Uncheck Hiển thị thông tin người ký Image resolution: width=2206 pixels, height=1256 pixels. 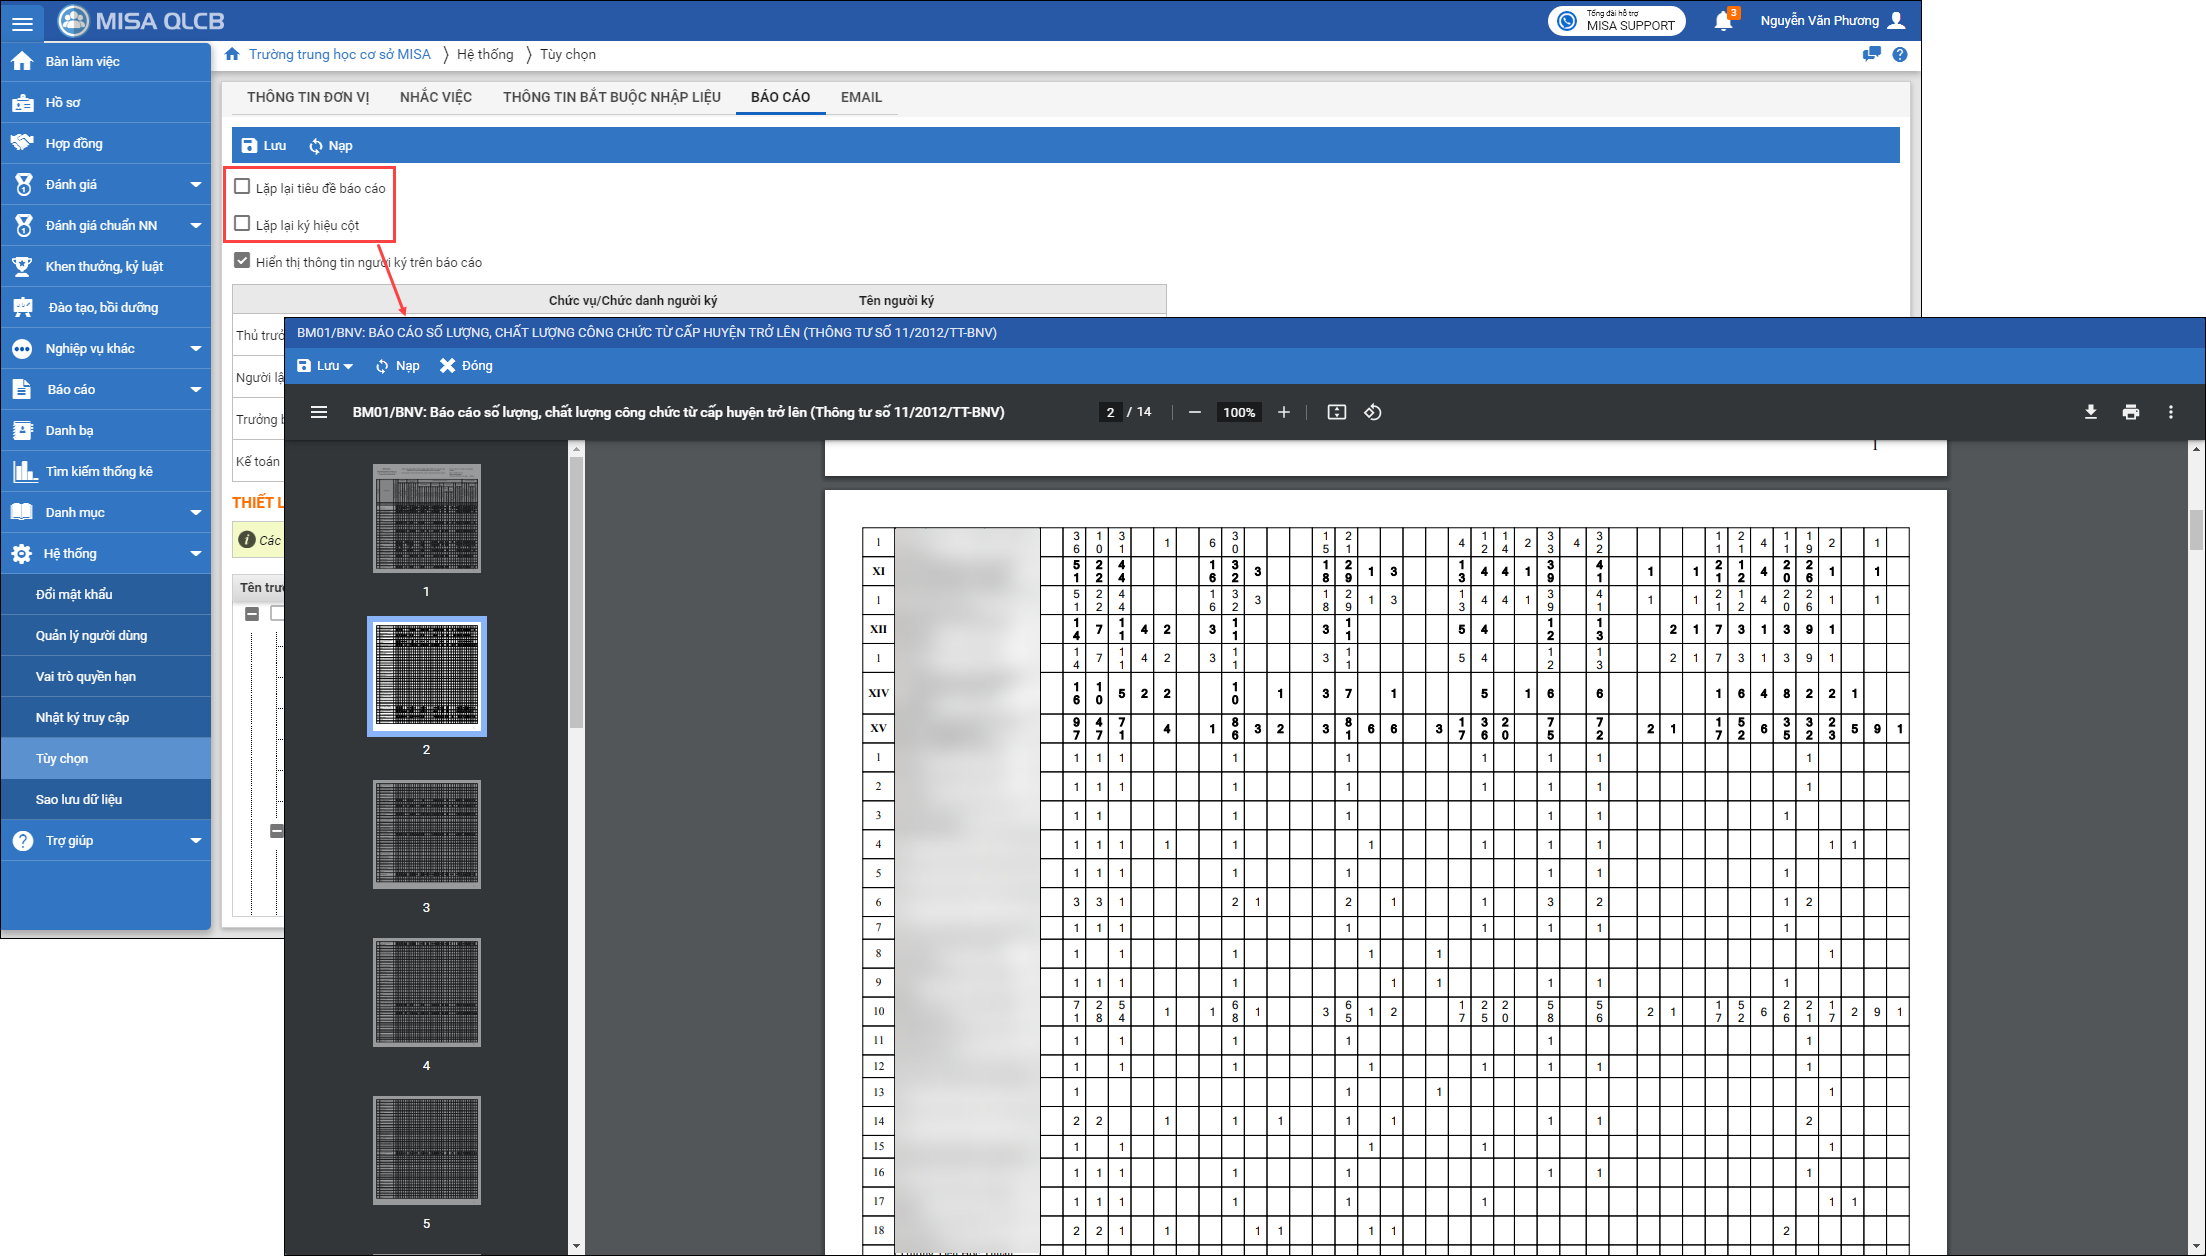tap(242, 261)
